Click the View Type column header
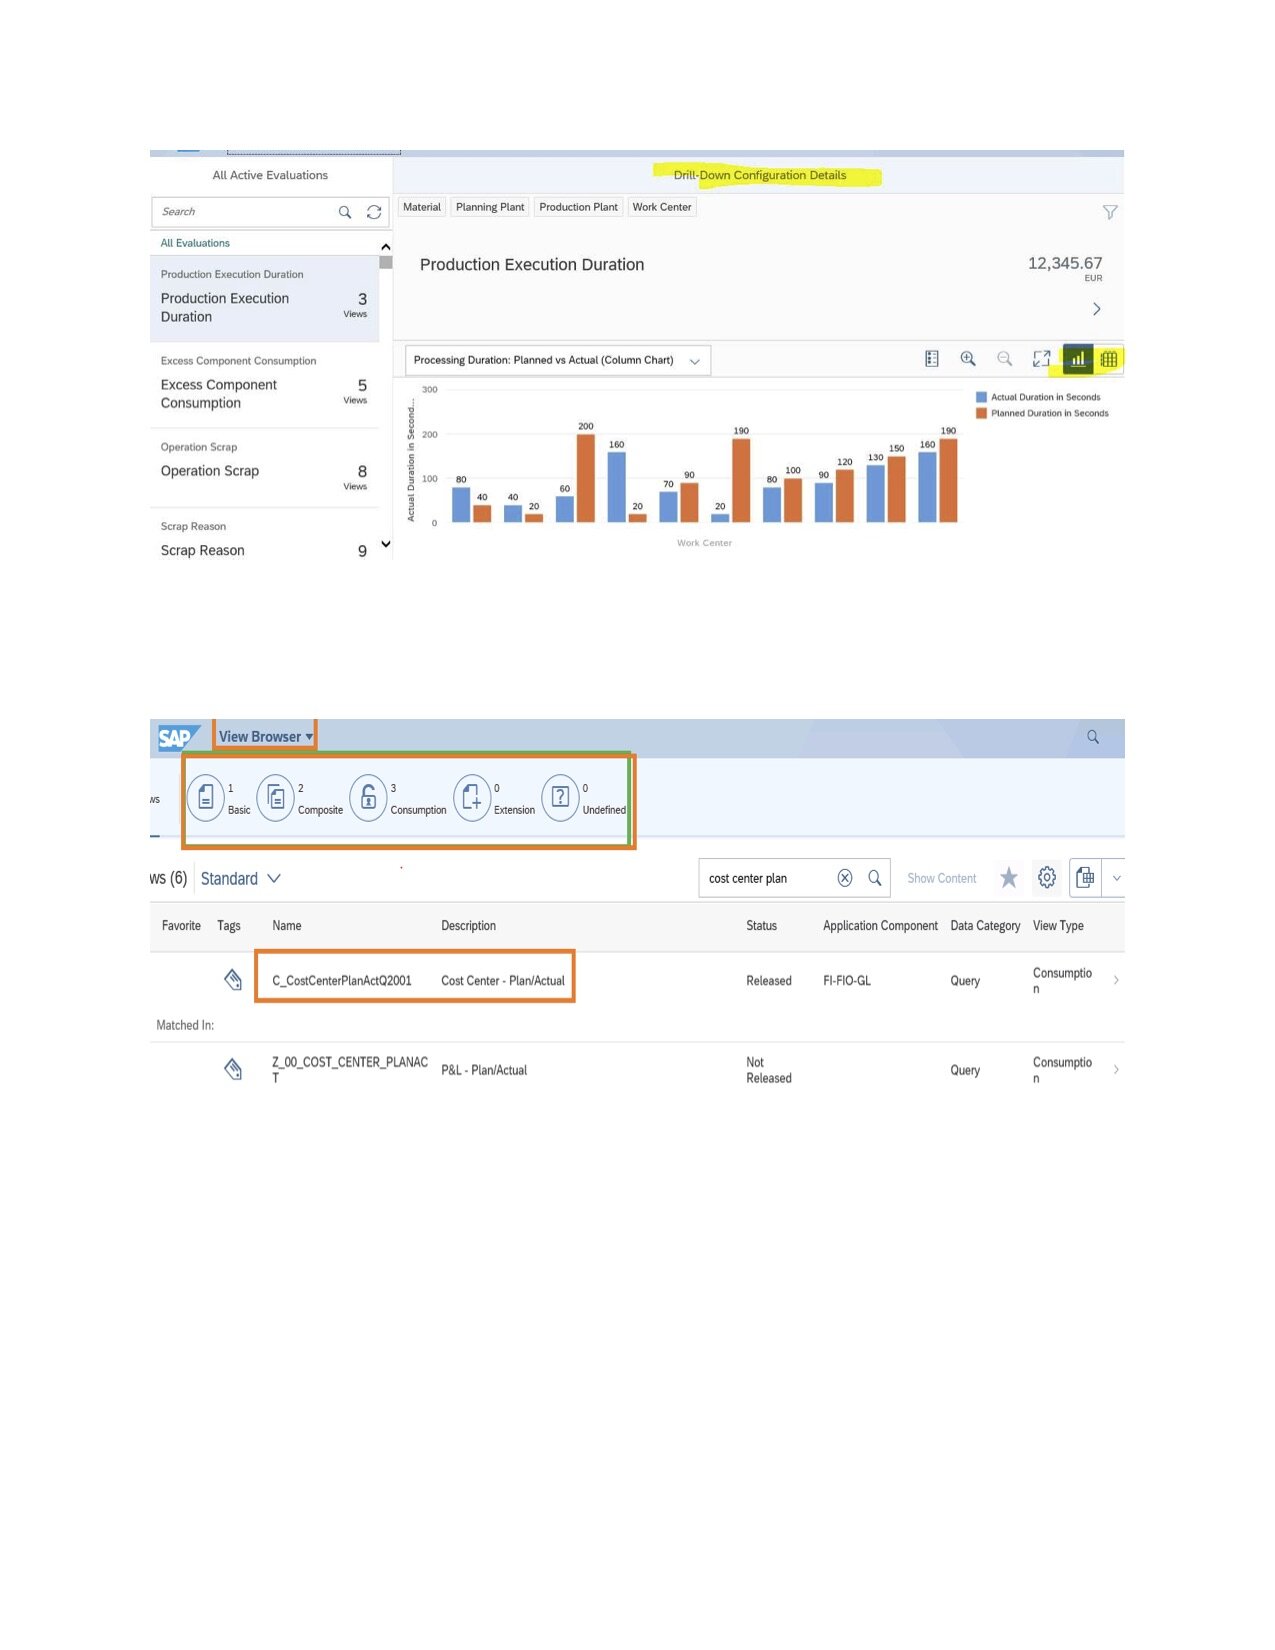 coord(1059,926)
